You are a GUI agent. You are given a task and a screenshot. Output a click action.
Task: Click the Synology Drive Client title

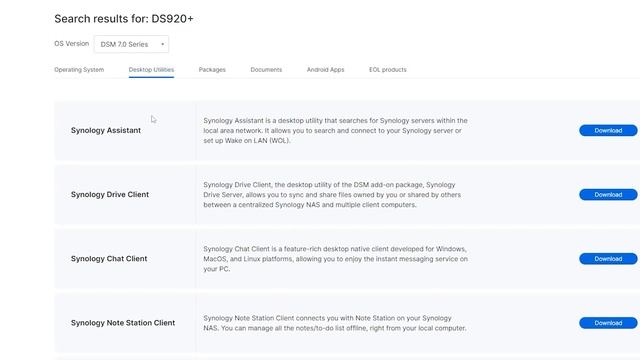(x=110, y=195)
